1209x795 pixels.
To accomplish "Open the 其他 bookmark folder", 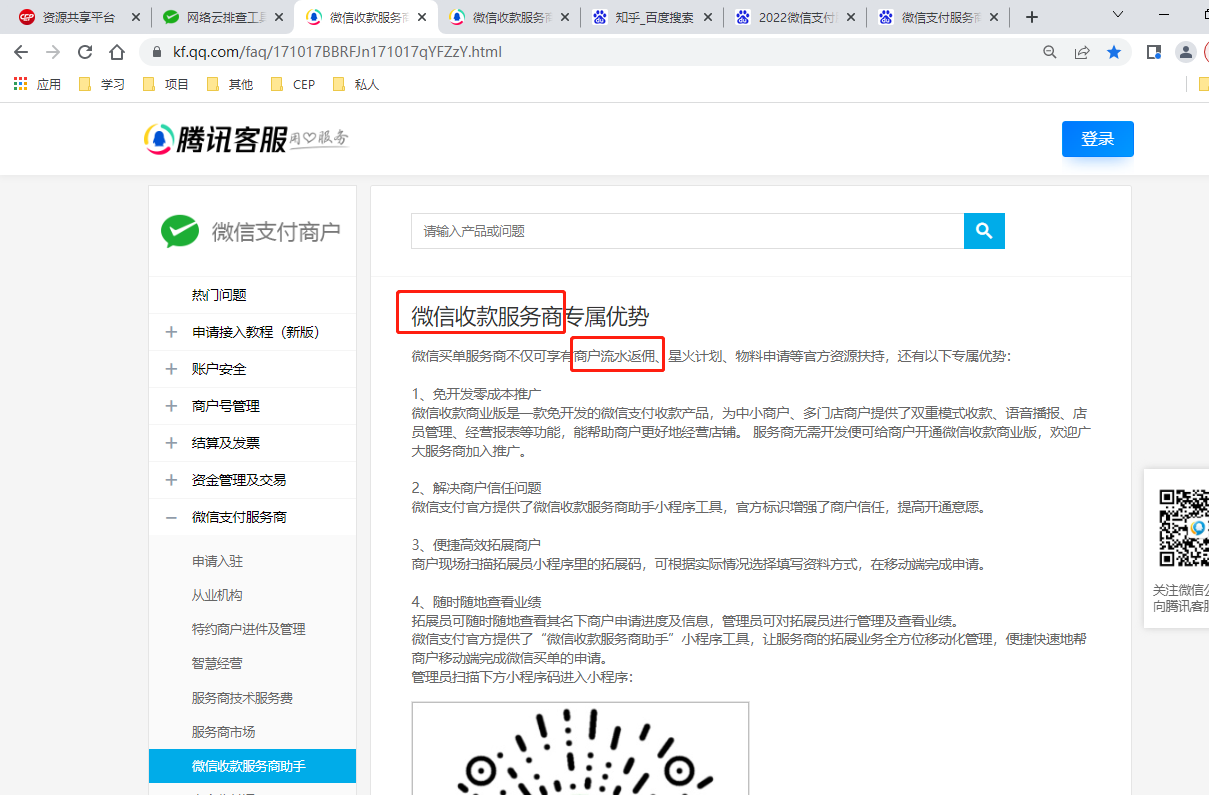I will click(x=230, y=84).
